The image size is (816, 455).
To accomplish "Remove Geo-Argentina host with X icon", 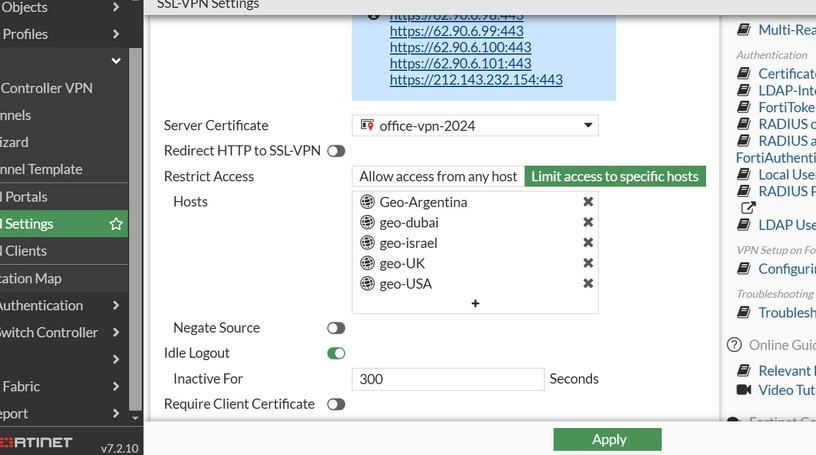I will coord(588,202).
